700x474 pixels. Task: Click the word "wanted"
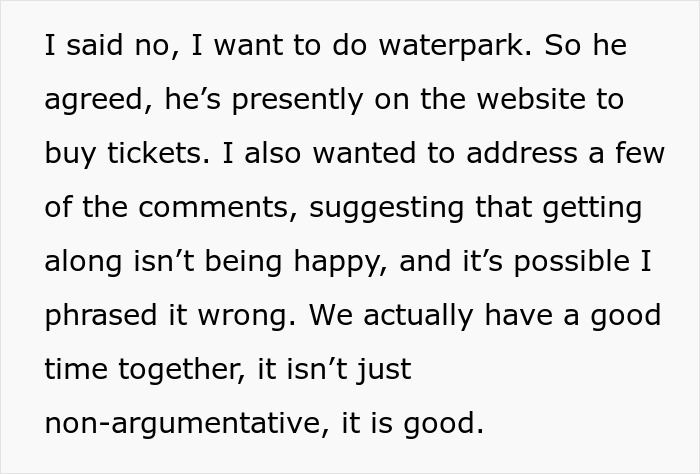tap(326, 154)
